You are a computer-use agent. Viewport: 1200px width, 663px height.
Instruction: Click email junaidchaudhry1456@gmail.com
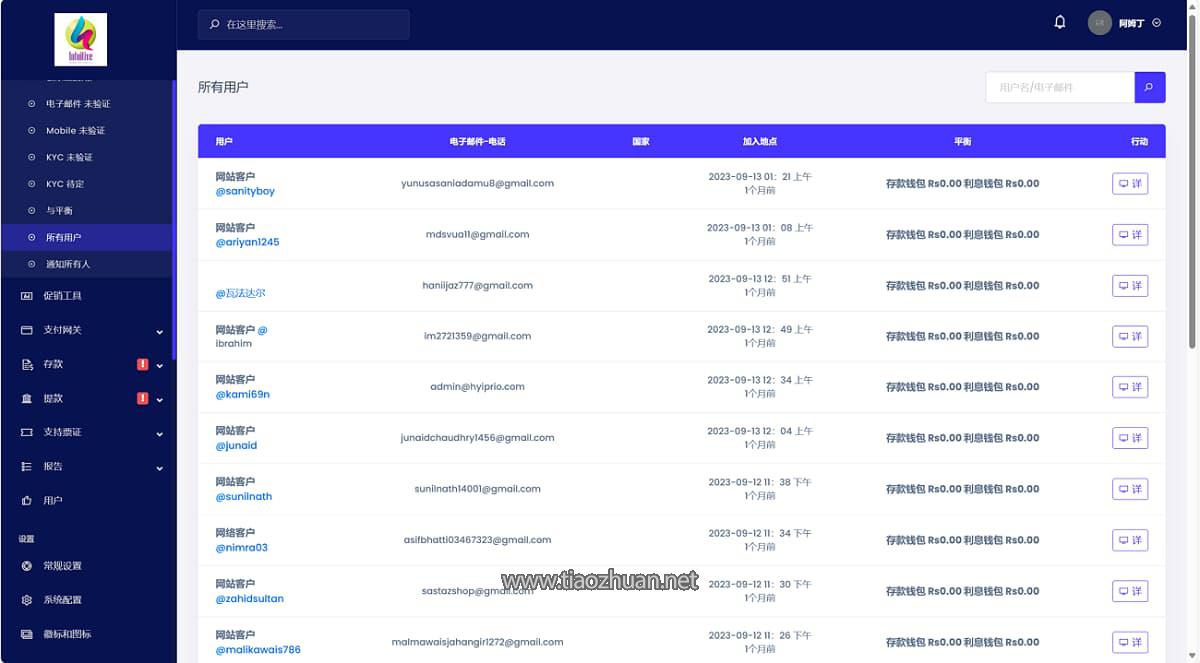pyautogui.click(x=477, y=438)
